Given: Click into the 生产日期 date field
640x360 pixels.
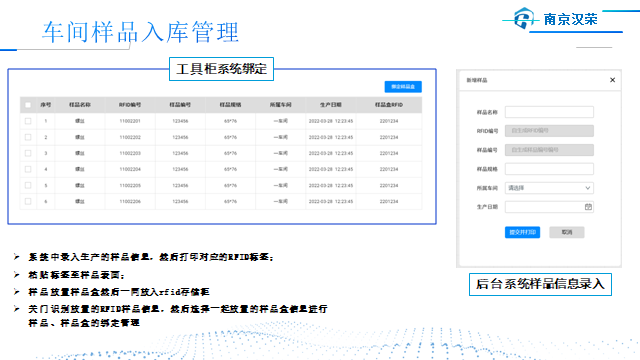Looking at the screenshot, I should 549,207.
